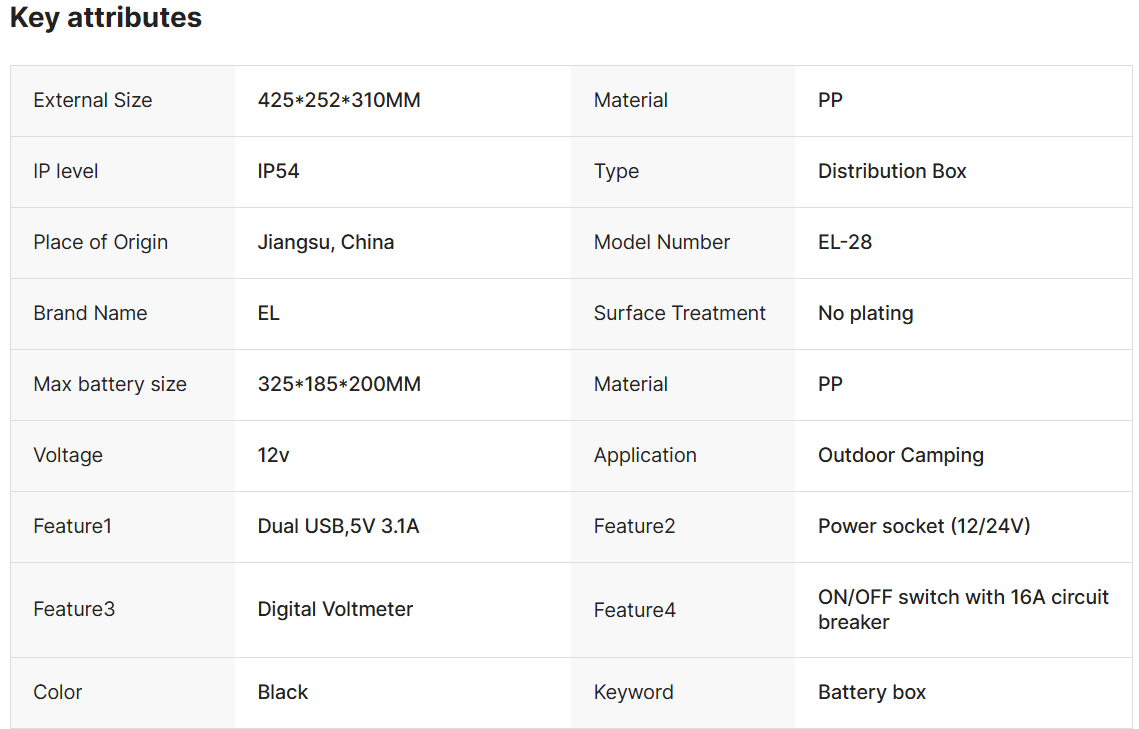Select the "Jiangsu, China" origin value
Screen dimensions: 1139x729
(x=326, y=242)
